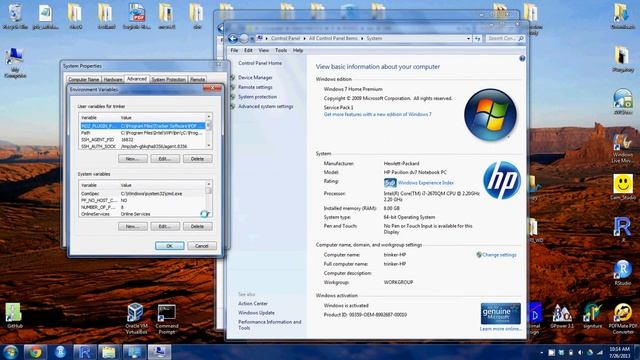Viewport: 640px width, 360px height.
Task: Open the RStudio desktop shortcut
Action: pos(623,273)
